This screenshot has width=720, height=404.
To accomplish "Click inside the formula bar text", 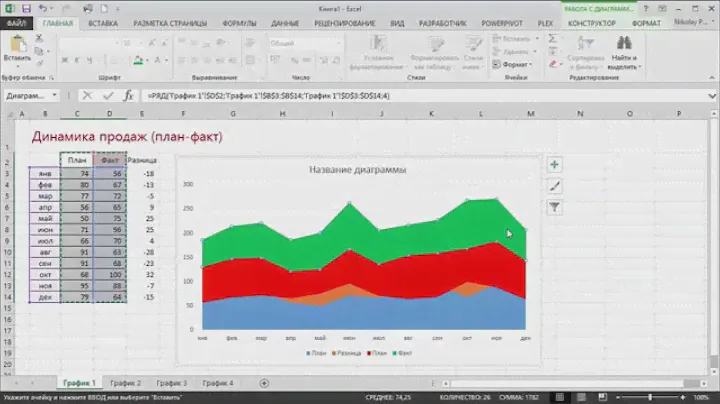I will click(400, 96).
